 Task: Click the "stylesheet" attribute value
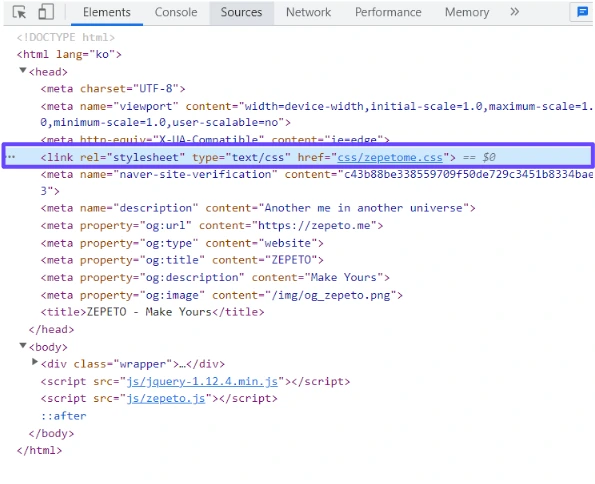(146, 157)
